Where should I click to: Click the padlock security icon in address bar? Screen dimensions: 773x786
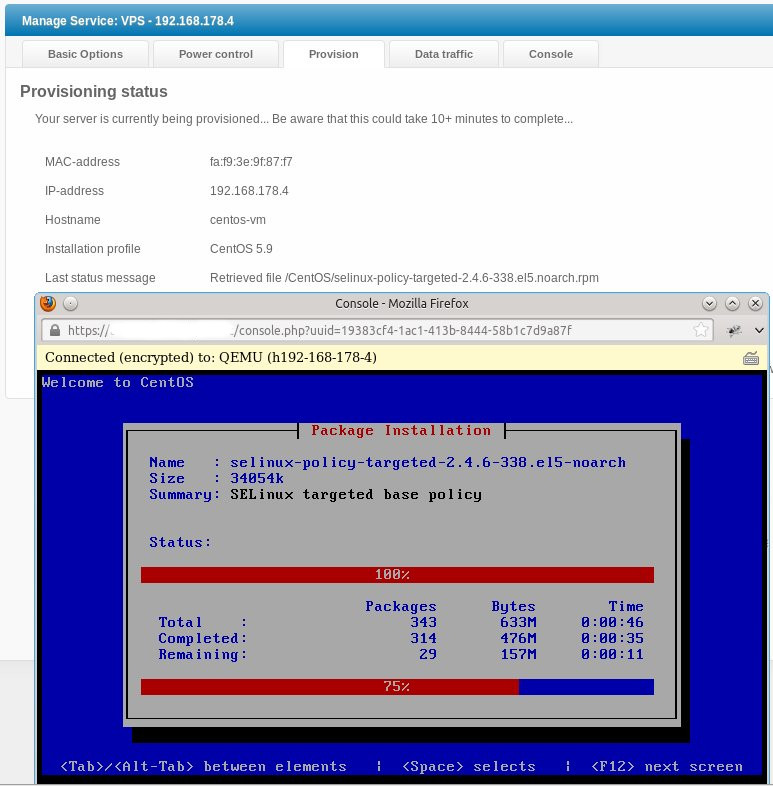[55, 330]
